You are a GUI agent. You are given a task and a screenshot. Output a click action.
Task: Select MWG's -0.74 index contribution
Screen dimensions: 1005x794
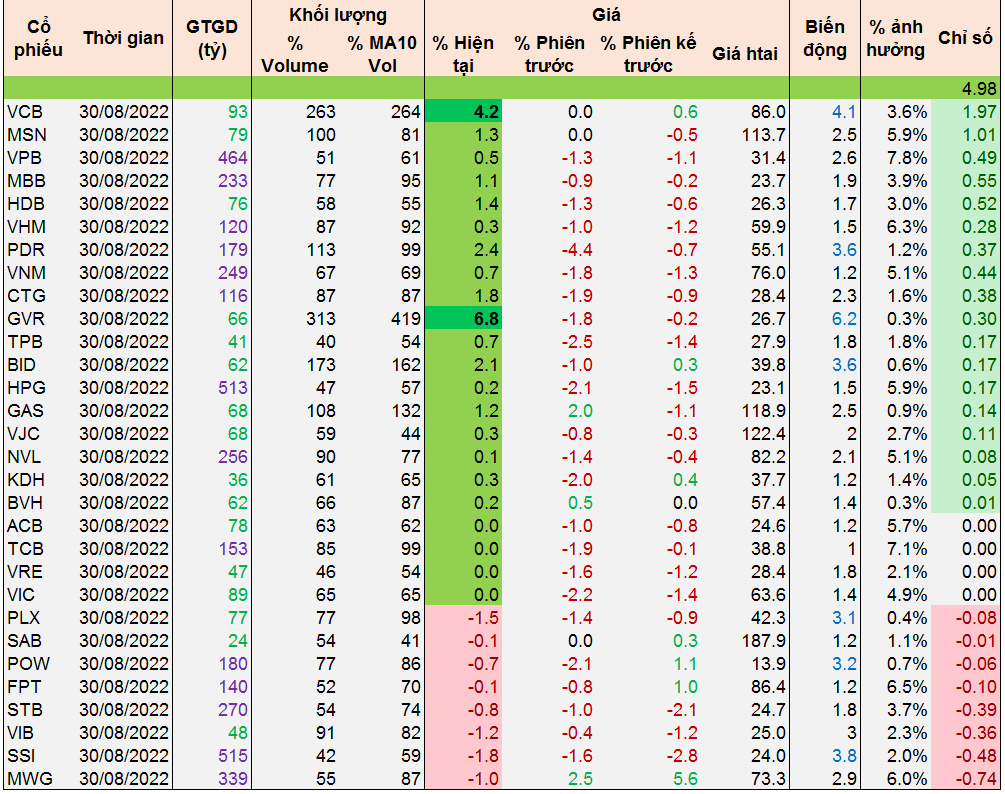976,779
